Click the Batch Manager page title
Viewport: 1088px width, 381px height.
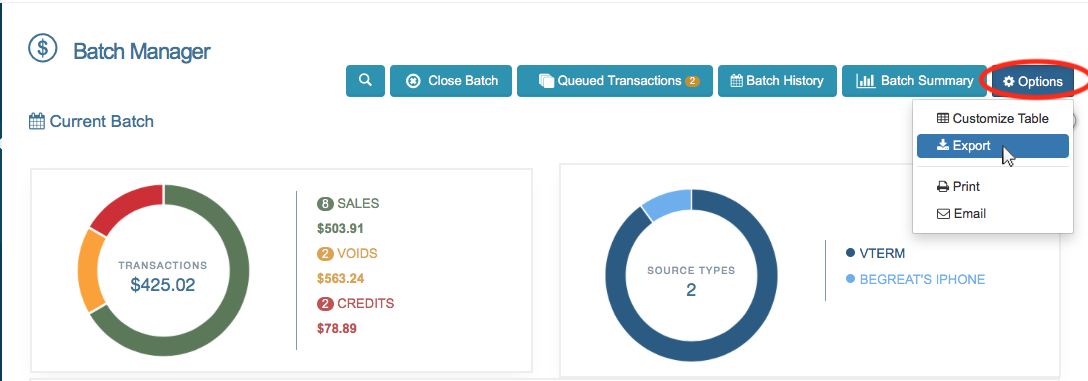click(x=142, y=51)
